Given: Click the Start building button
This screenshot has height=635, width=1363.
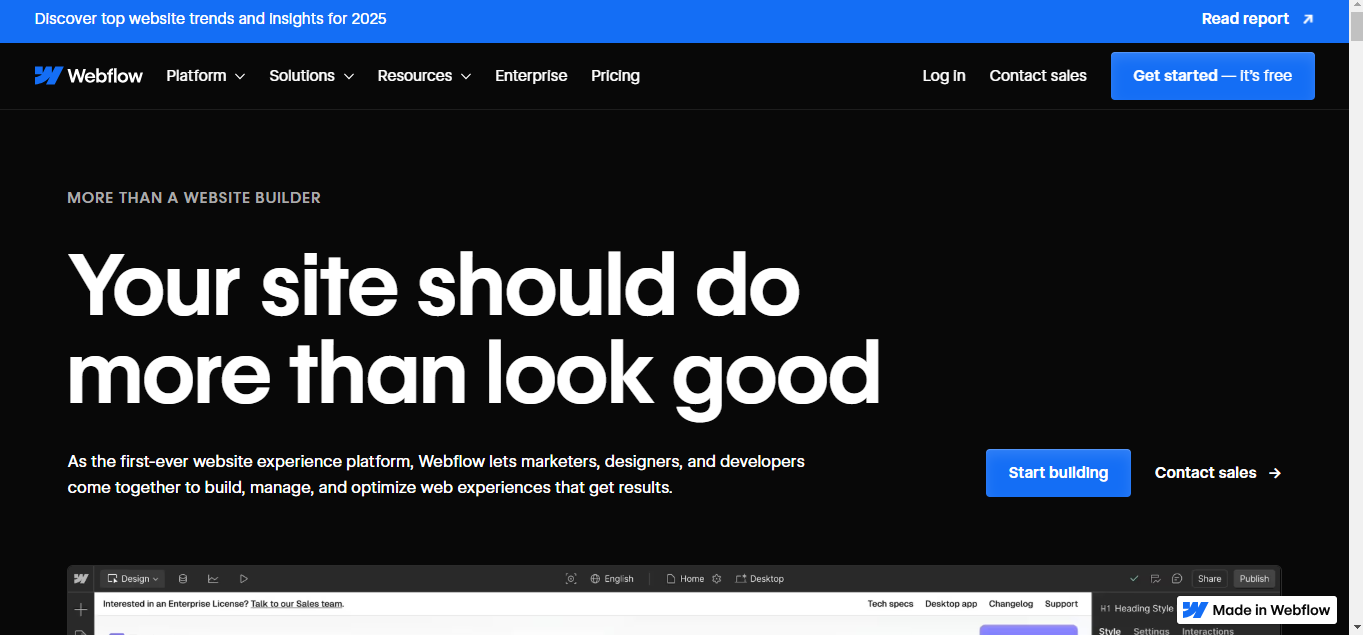Looking at the screenshot, I should coord(1058,473).
